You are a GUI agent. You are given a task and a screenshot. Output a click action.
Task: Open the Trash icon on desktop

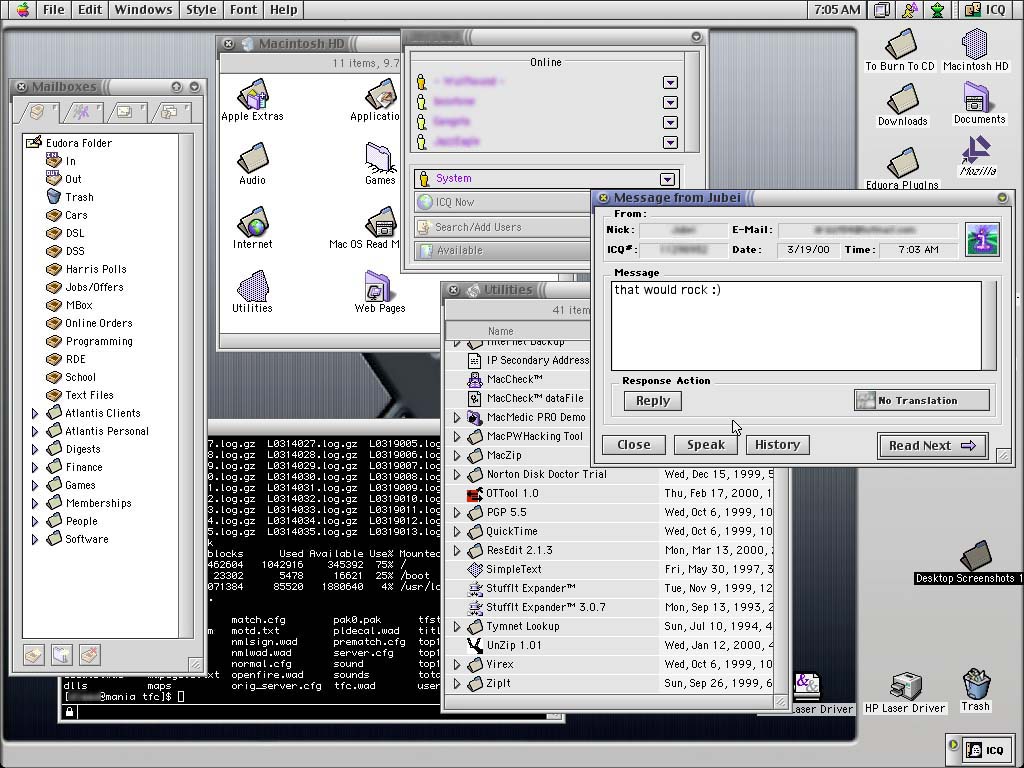pyautogui.click(x=976, y=685)
